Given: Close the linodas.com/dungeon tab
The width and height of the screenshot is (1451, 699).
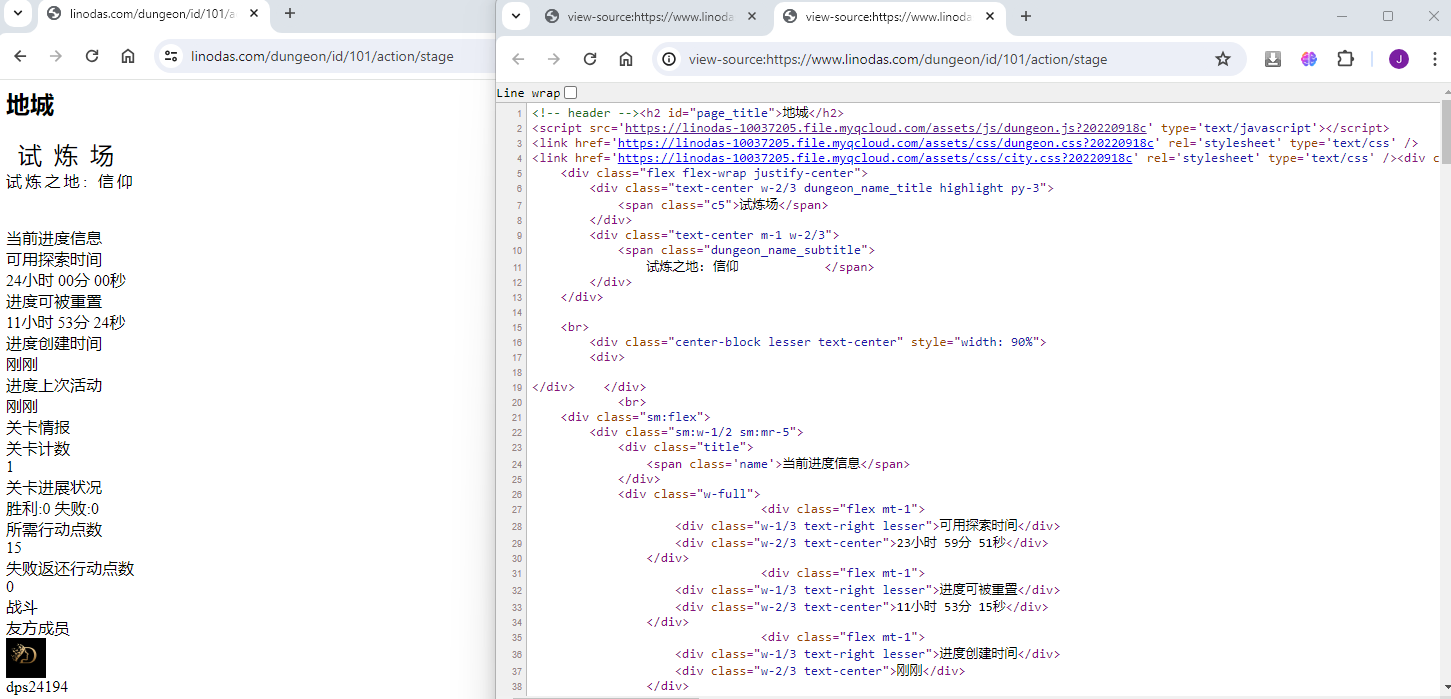Looking at the screenshot, I should click(x=254, y=14).
